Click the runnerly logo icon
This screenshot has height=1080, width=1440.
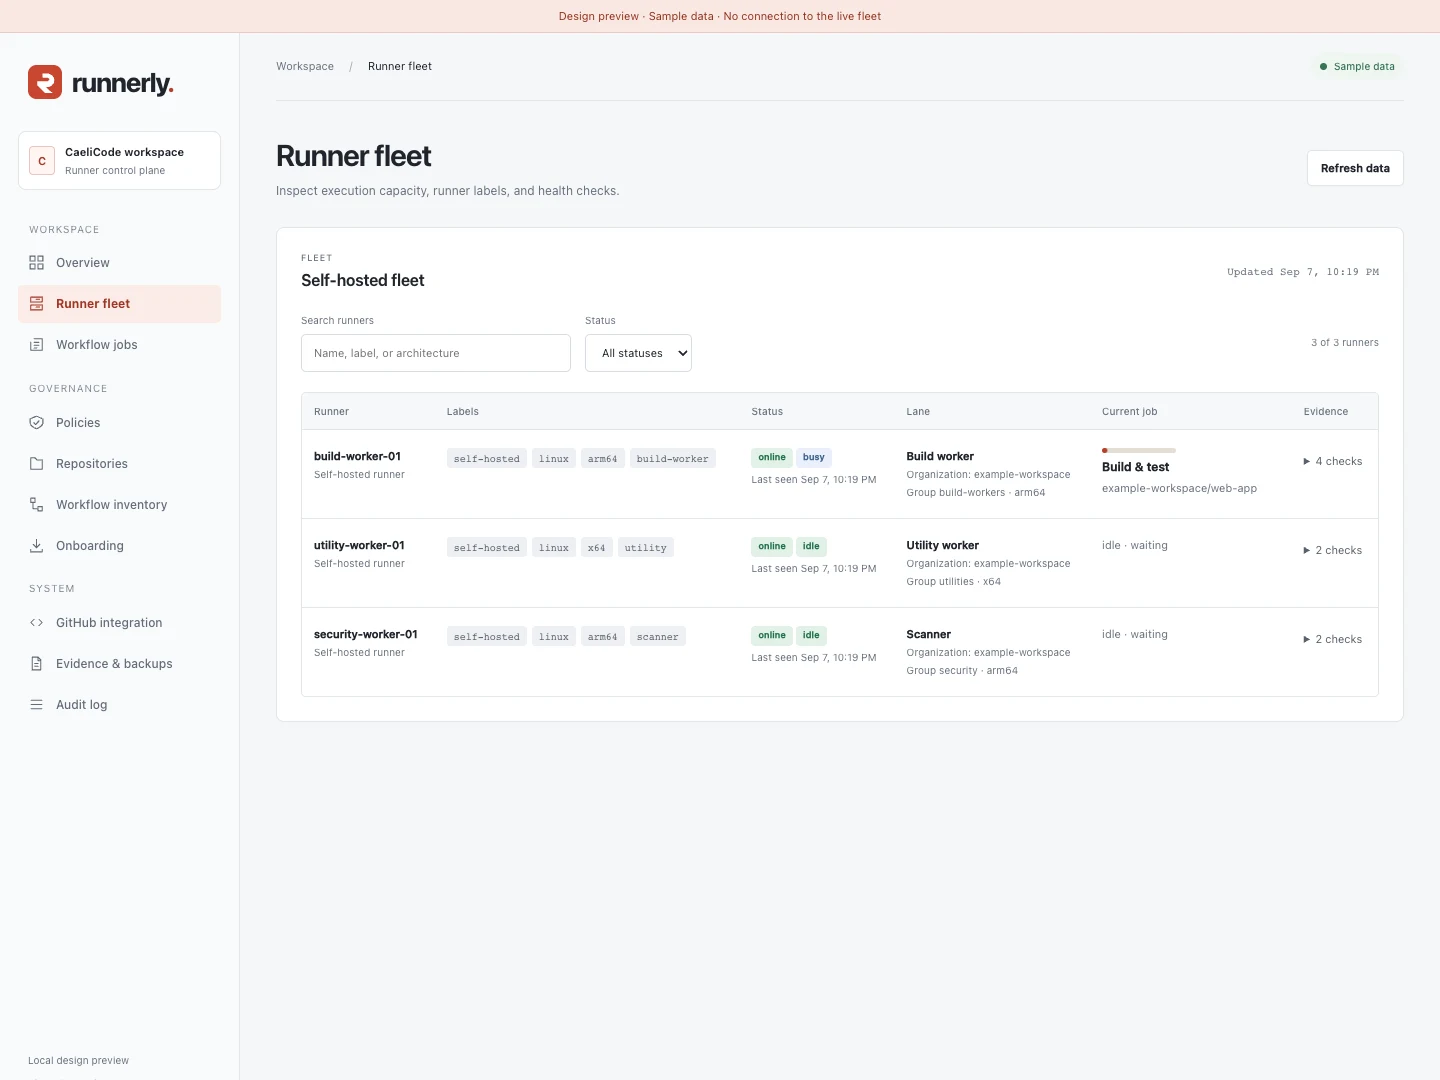click(45, 82)
